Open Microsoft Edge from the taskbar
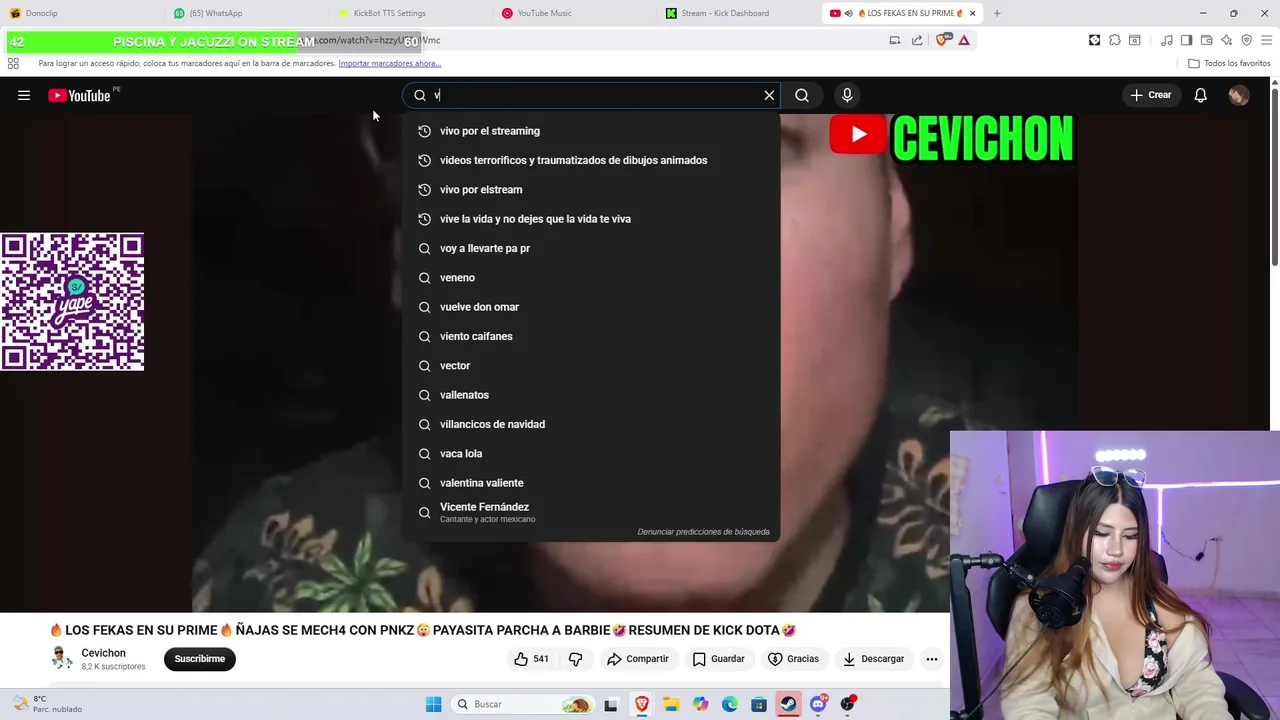1280x720 pixels. (x=730, y=704)
